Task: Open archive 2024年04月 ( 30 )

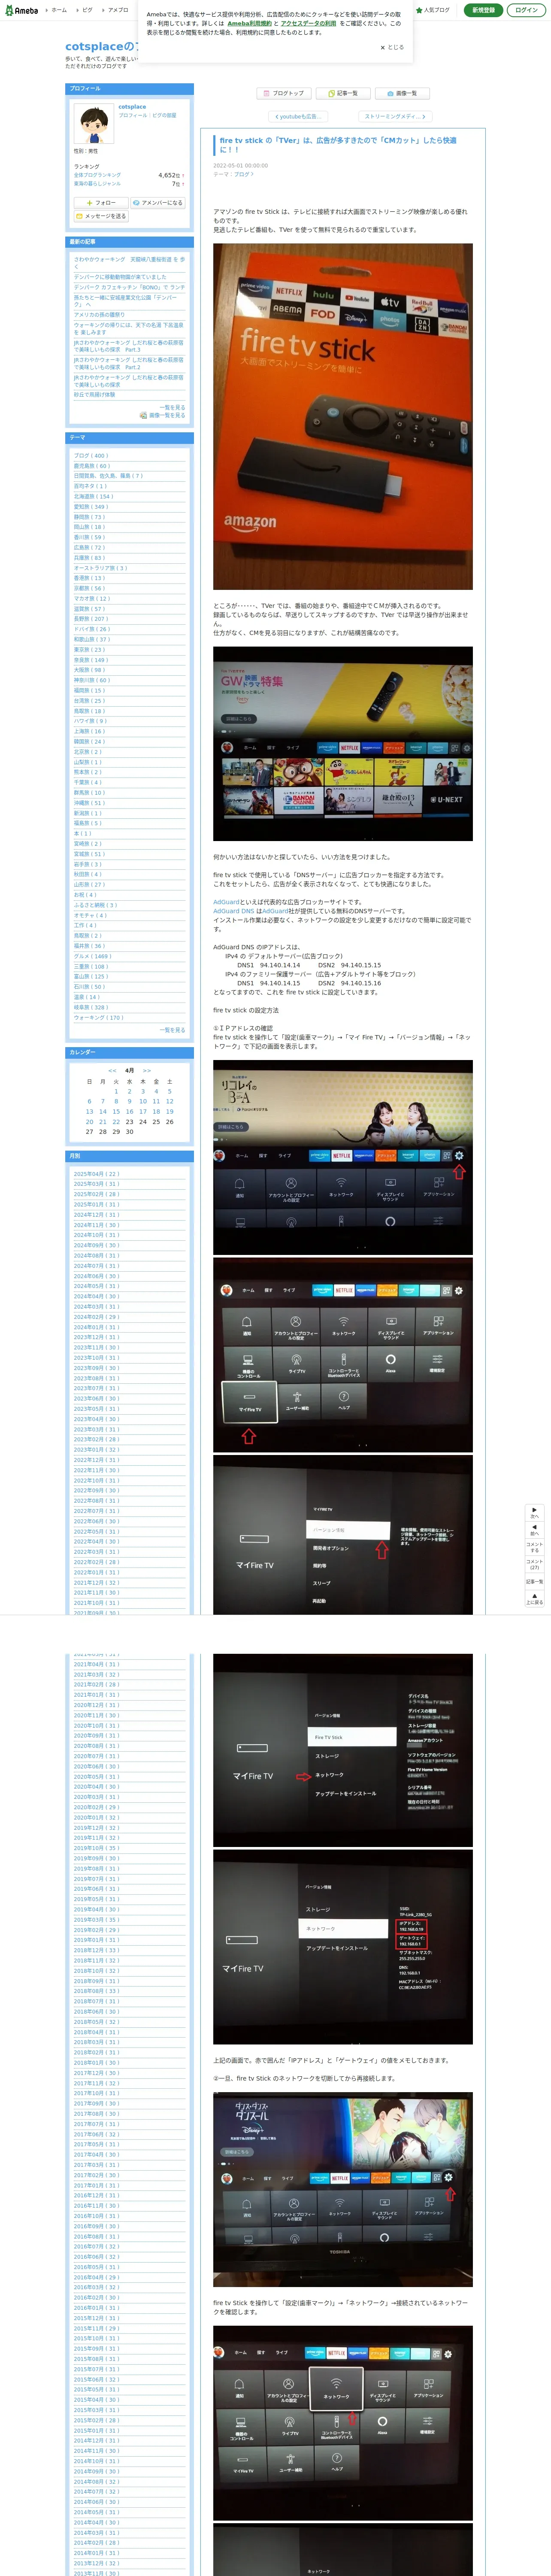Action: tap(96, 1296)
